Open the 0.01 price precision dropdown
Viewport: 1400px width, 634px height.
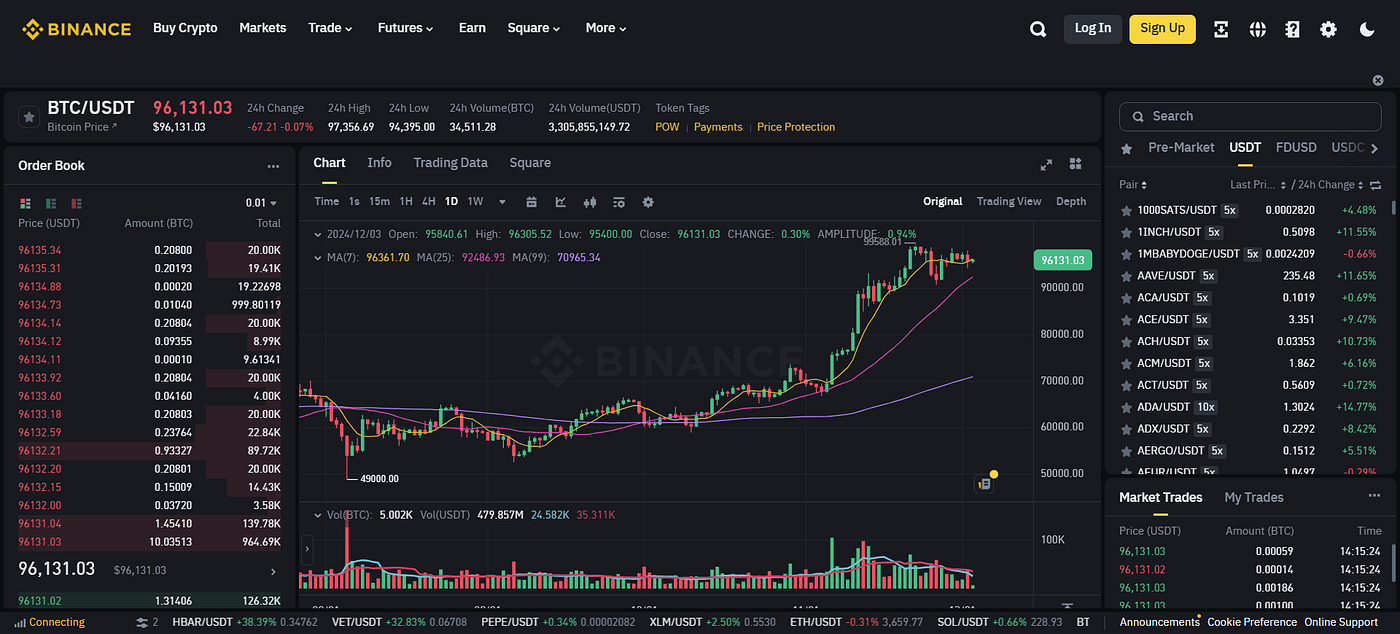point(262,203)
